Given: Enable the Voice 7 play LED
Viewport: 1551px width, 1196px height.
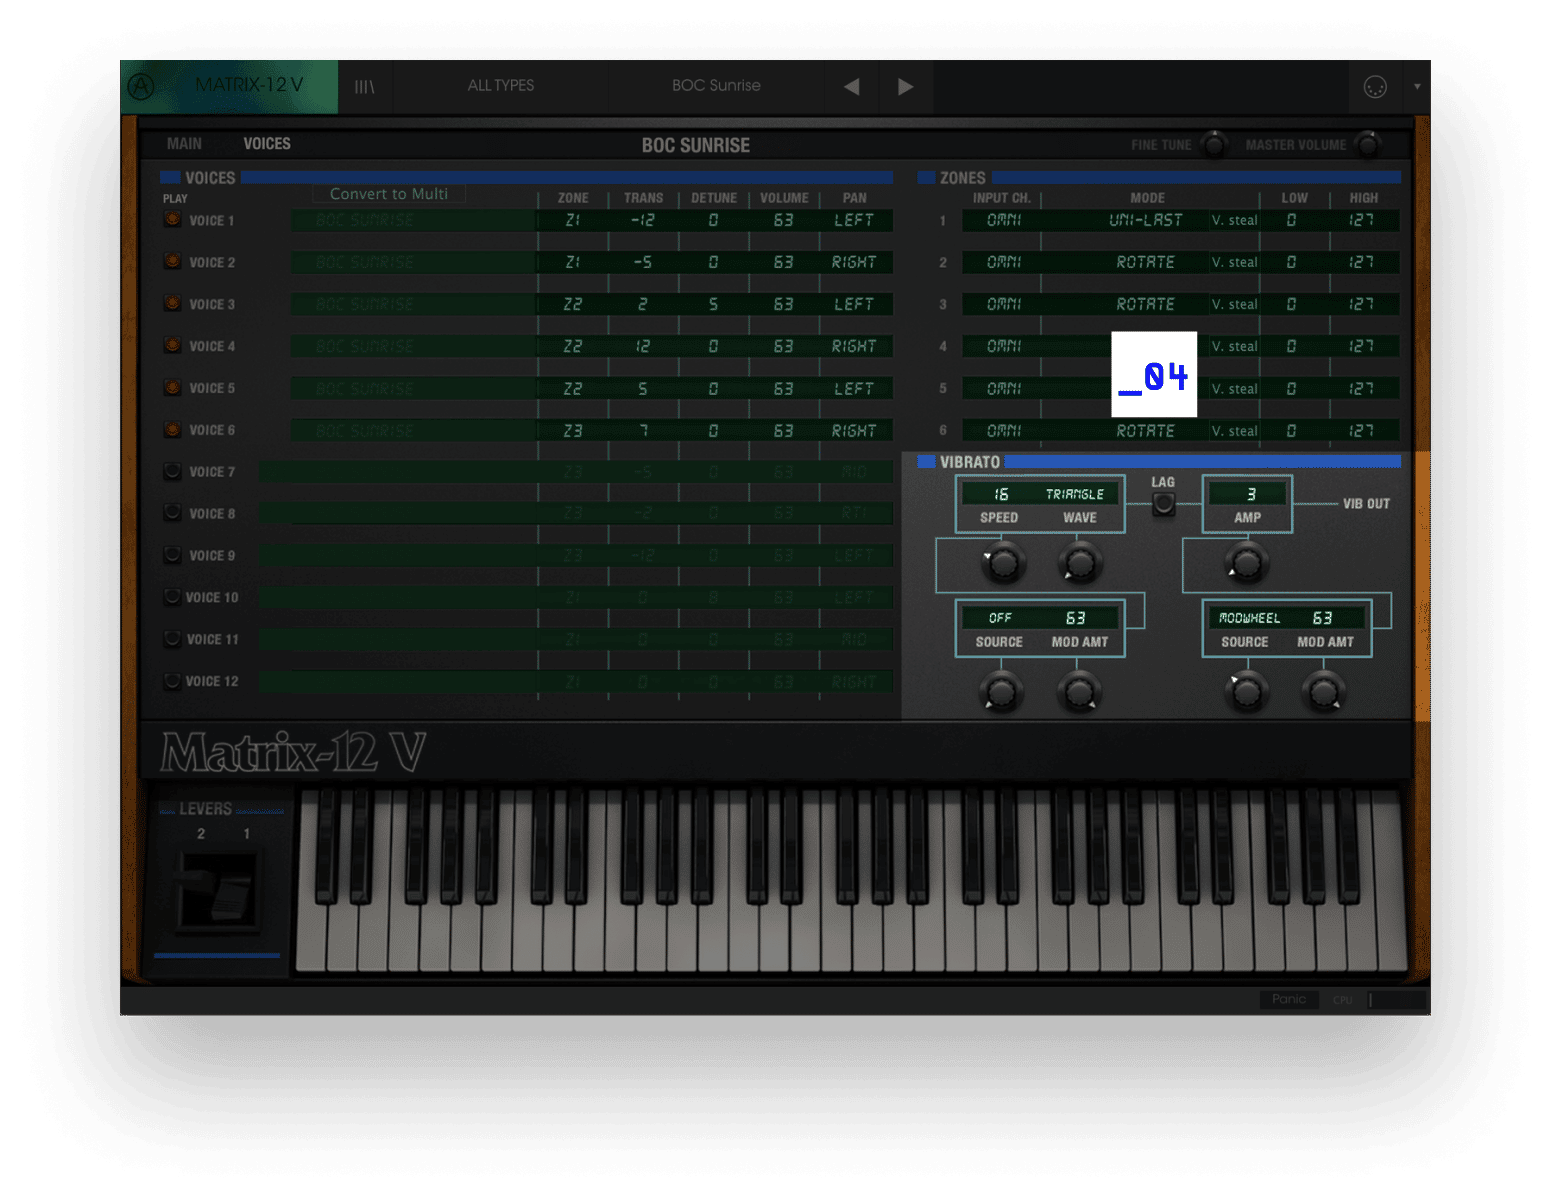Looking at the screenshot, I should click(171, 471).
